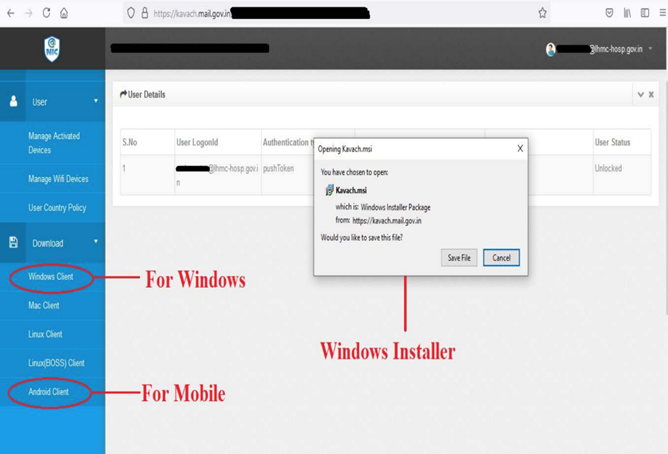Open User Country Policy
Image resolution: width=668 pixels, height=454 pixels.
(57, 208)
